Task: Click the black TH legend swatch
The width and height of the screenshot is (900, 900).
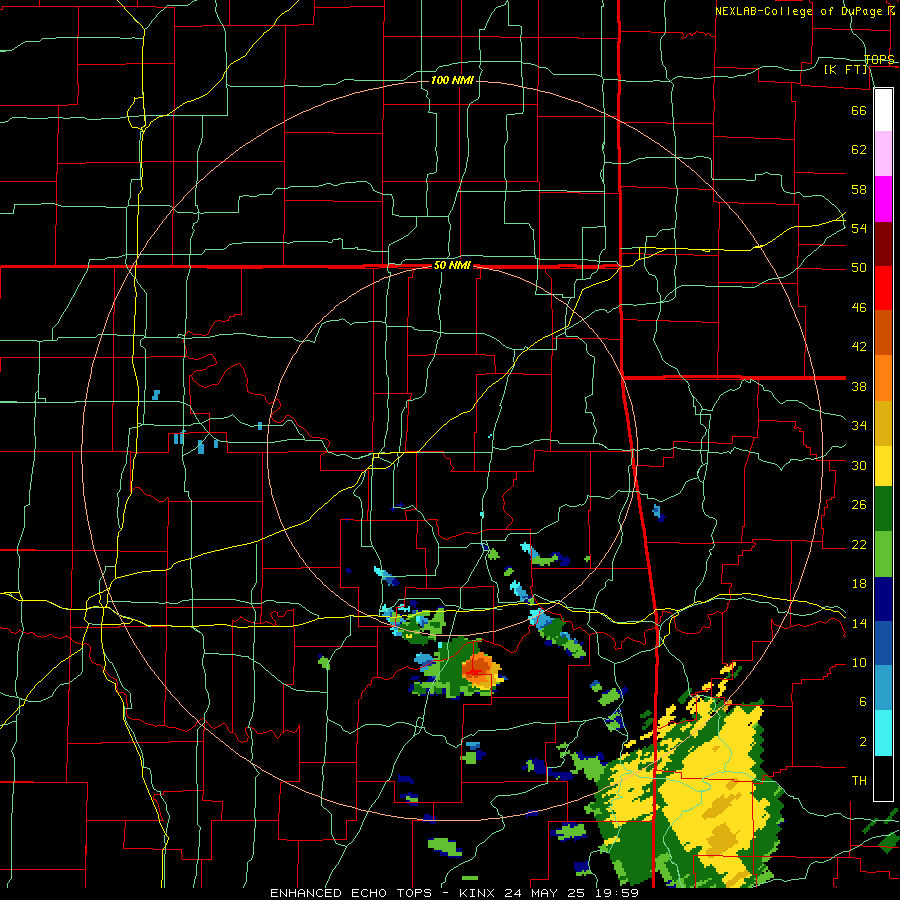Action: pos(883,778)
